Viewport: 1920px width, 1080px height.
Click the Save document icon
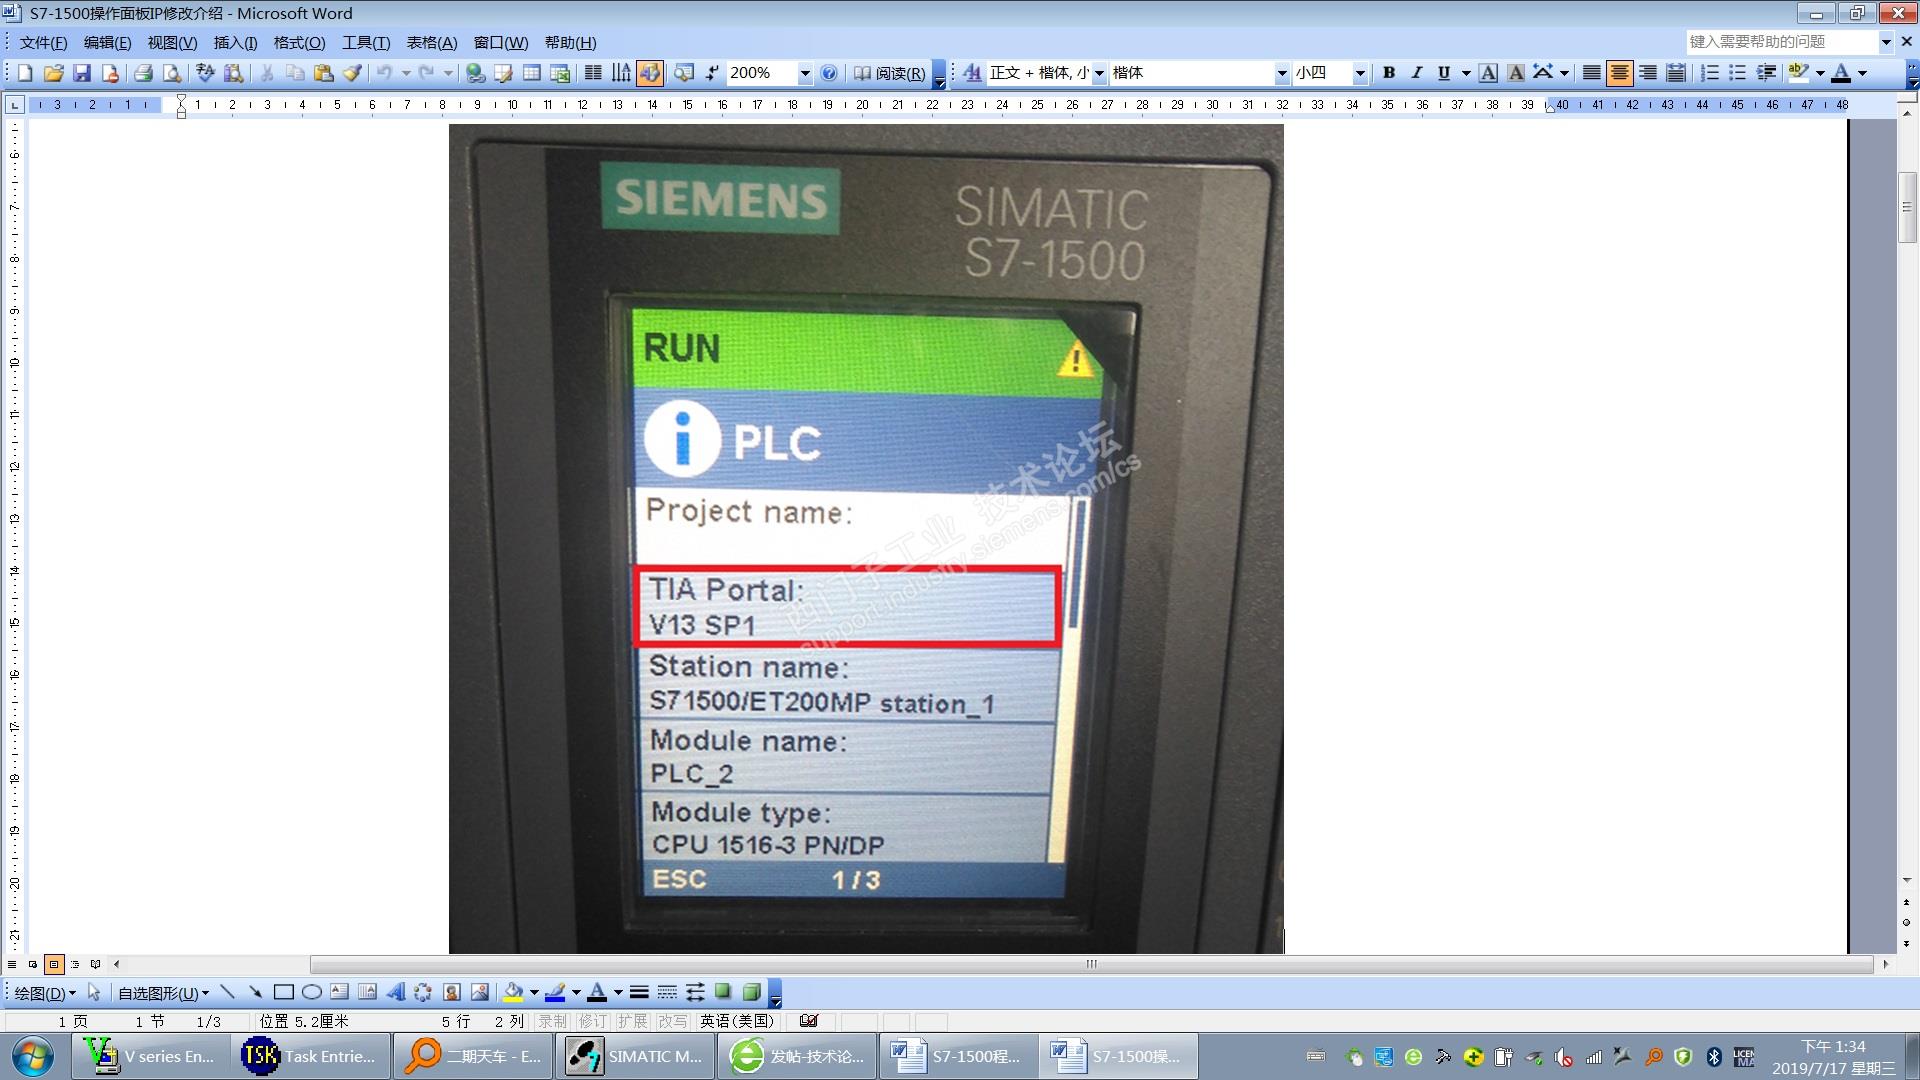pos(82,73)
